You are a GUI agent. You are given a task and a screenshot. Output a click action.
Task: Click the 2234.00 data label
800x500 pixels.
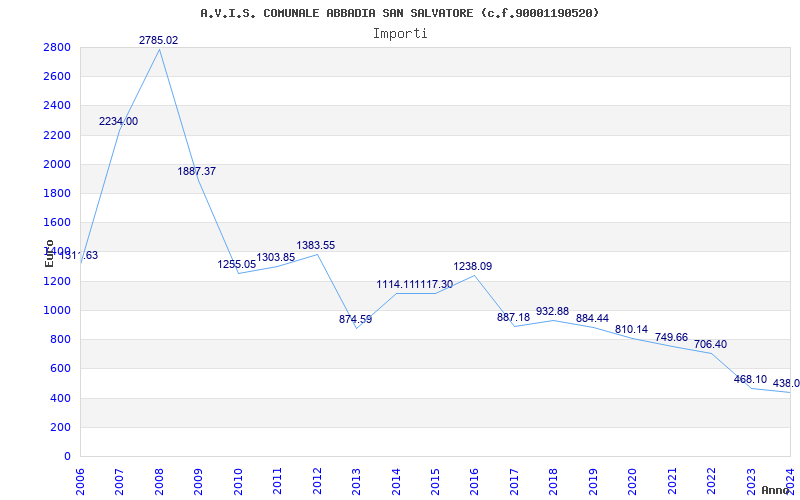pyautogui.click(x=118, y=121)
